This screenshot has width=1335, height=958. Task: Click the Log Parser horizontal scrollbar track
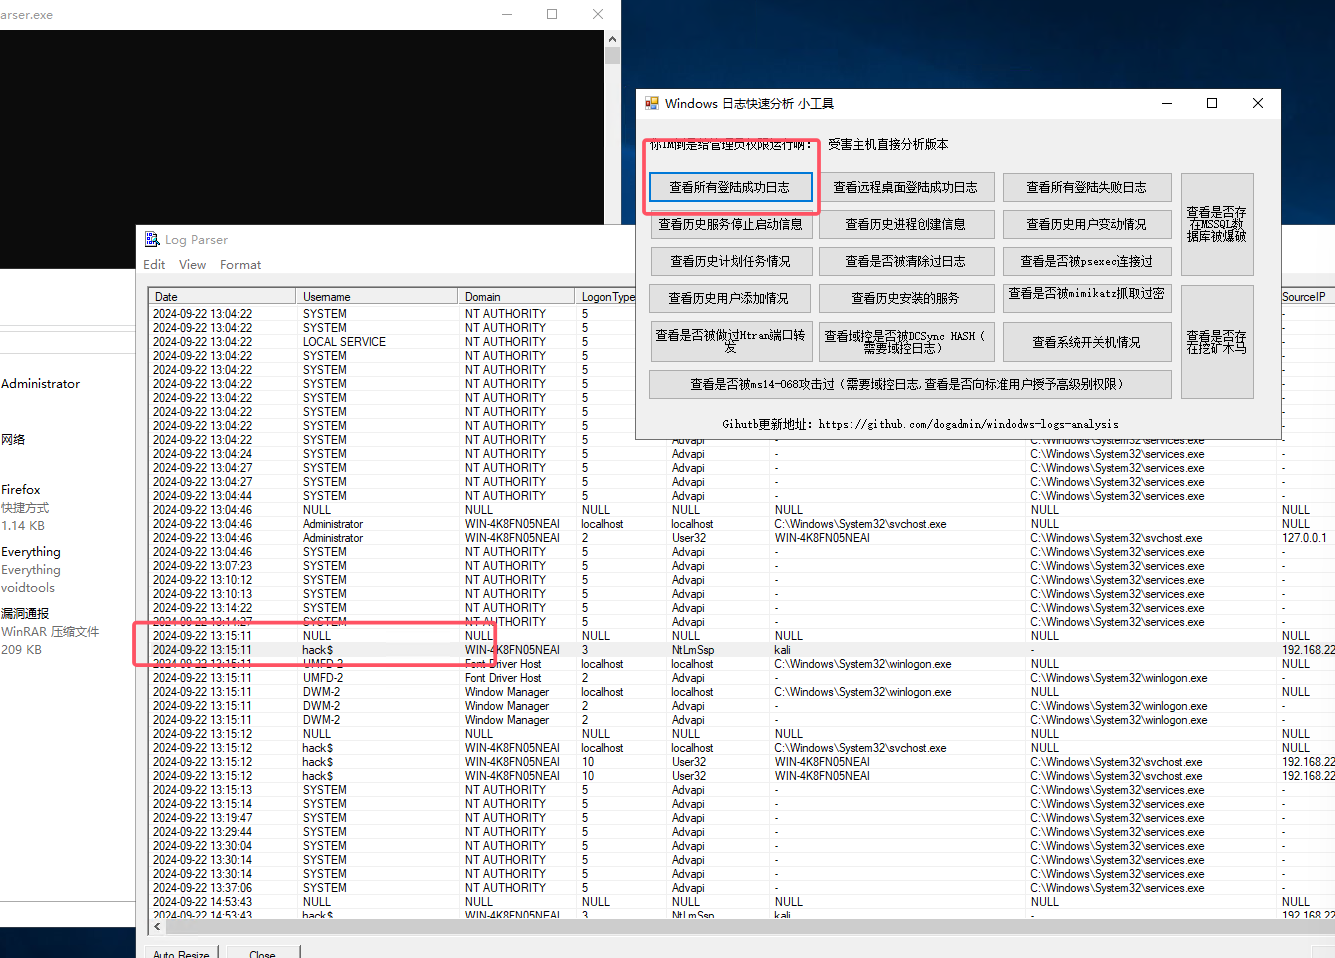coord(750,927)
